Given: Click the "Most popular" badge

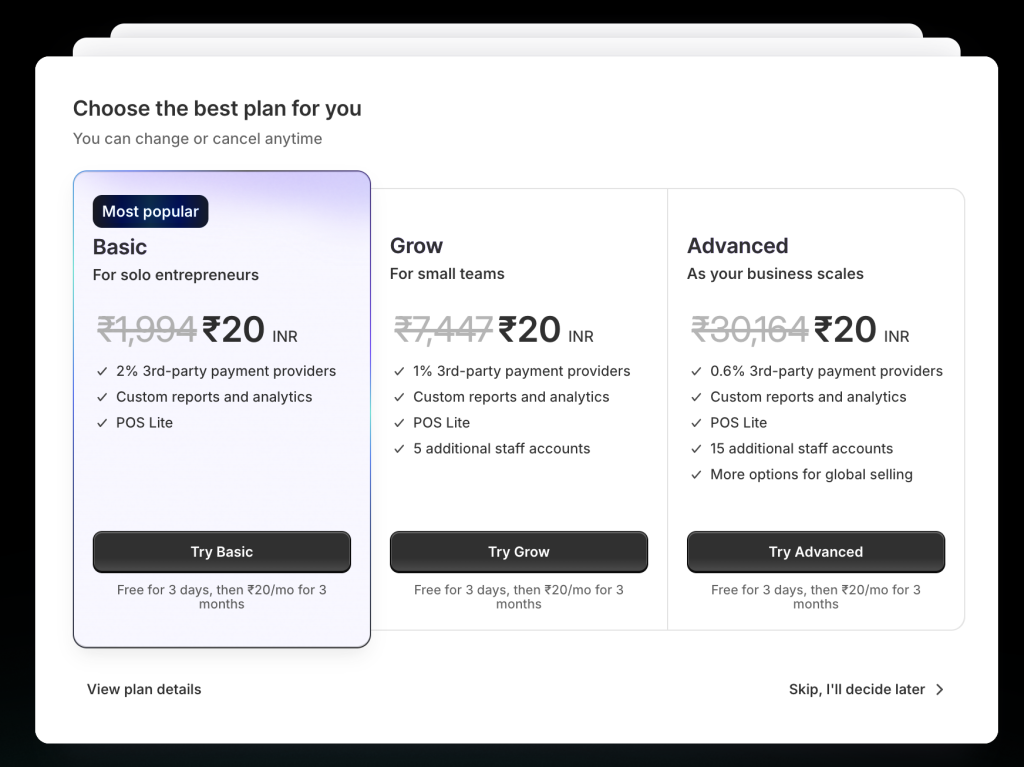Looking at the screenshot, I should coord(150,211).
